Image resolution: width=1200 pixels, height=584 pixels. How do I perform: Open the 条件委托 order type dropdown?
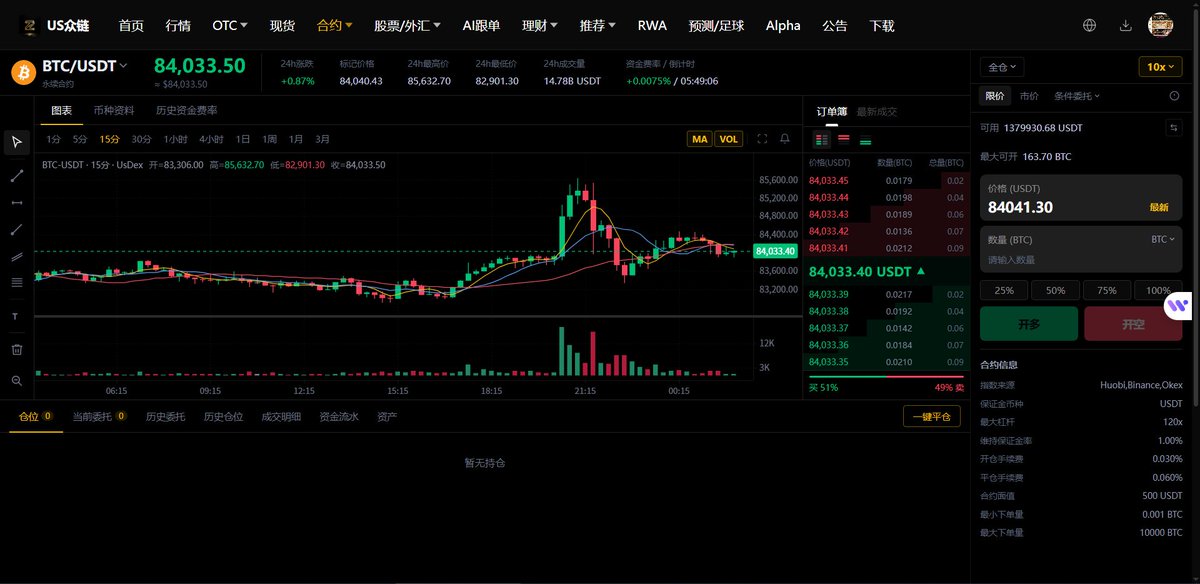tap(1077, 96)
